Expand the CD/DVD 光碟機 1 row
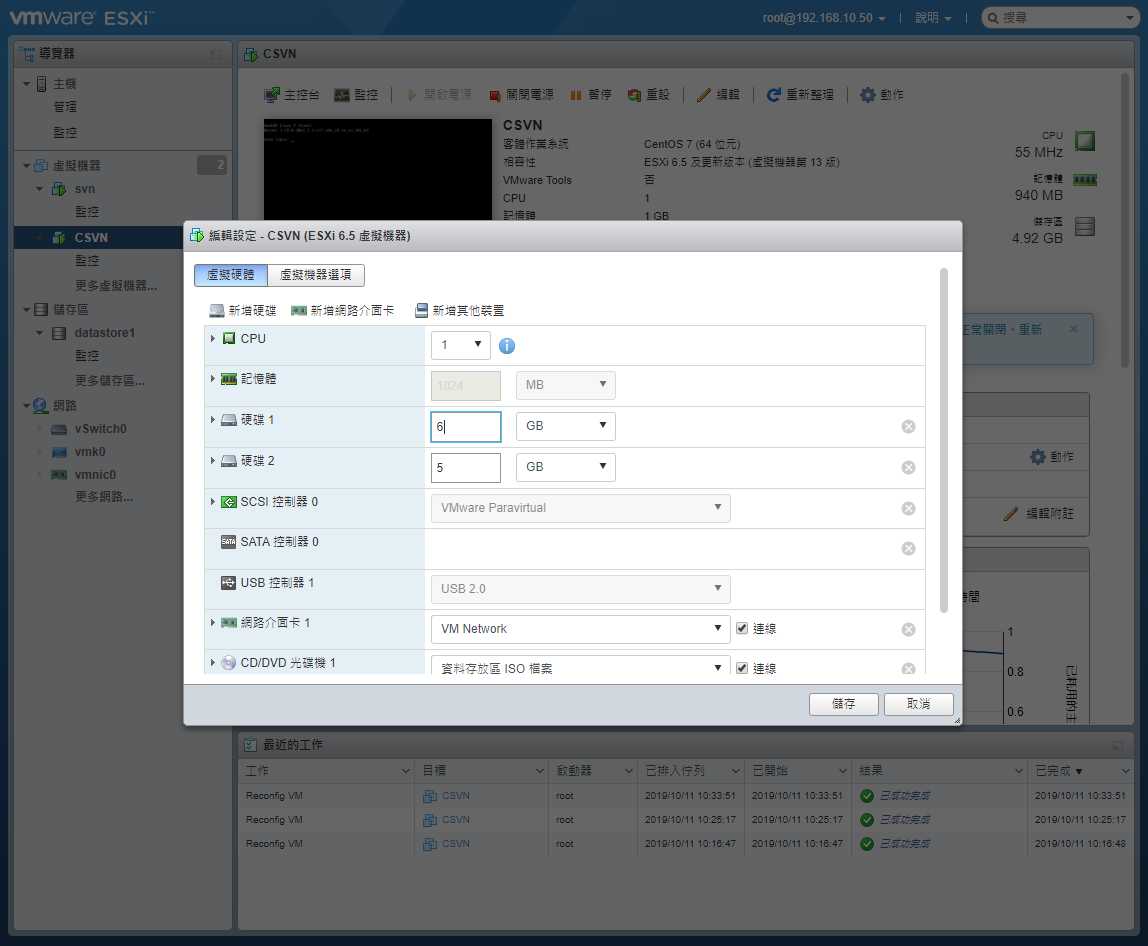The image size is (1148, 946). tap(213, 663)
